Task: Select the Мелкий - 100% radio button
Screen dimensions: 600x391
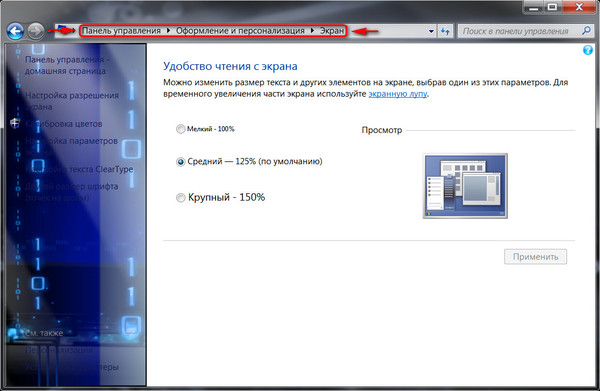Action: click(x=180, y=129)
